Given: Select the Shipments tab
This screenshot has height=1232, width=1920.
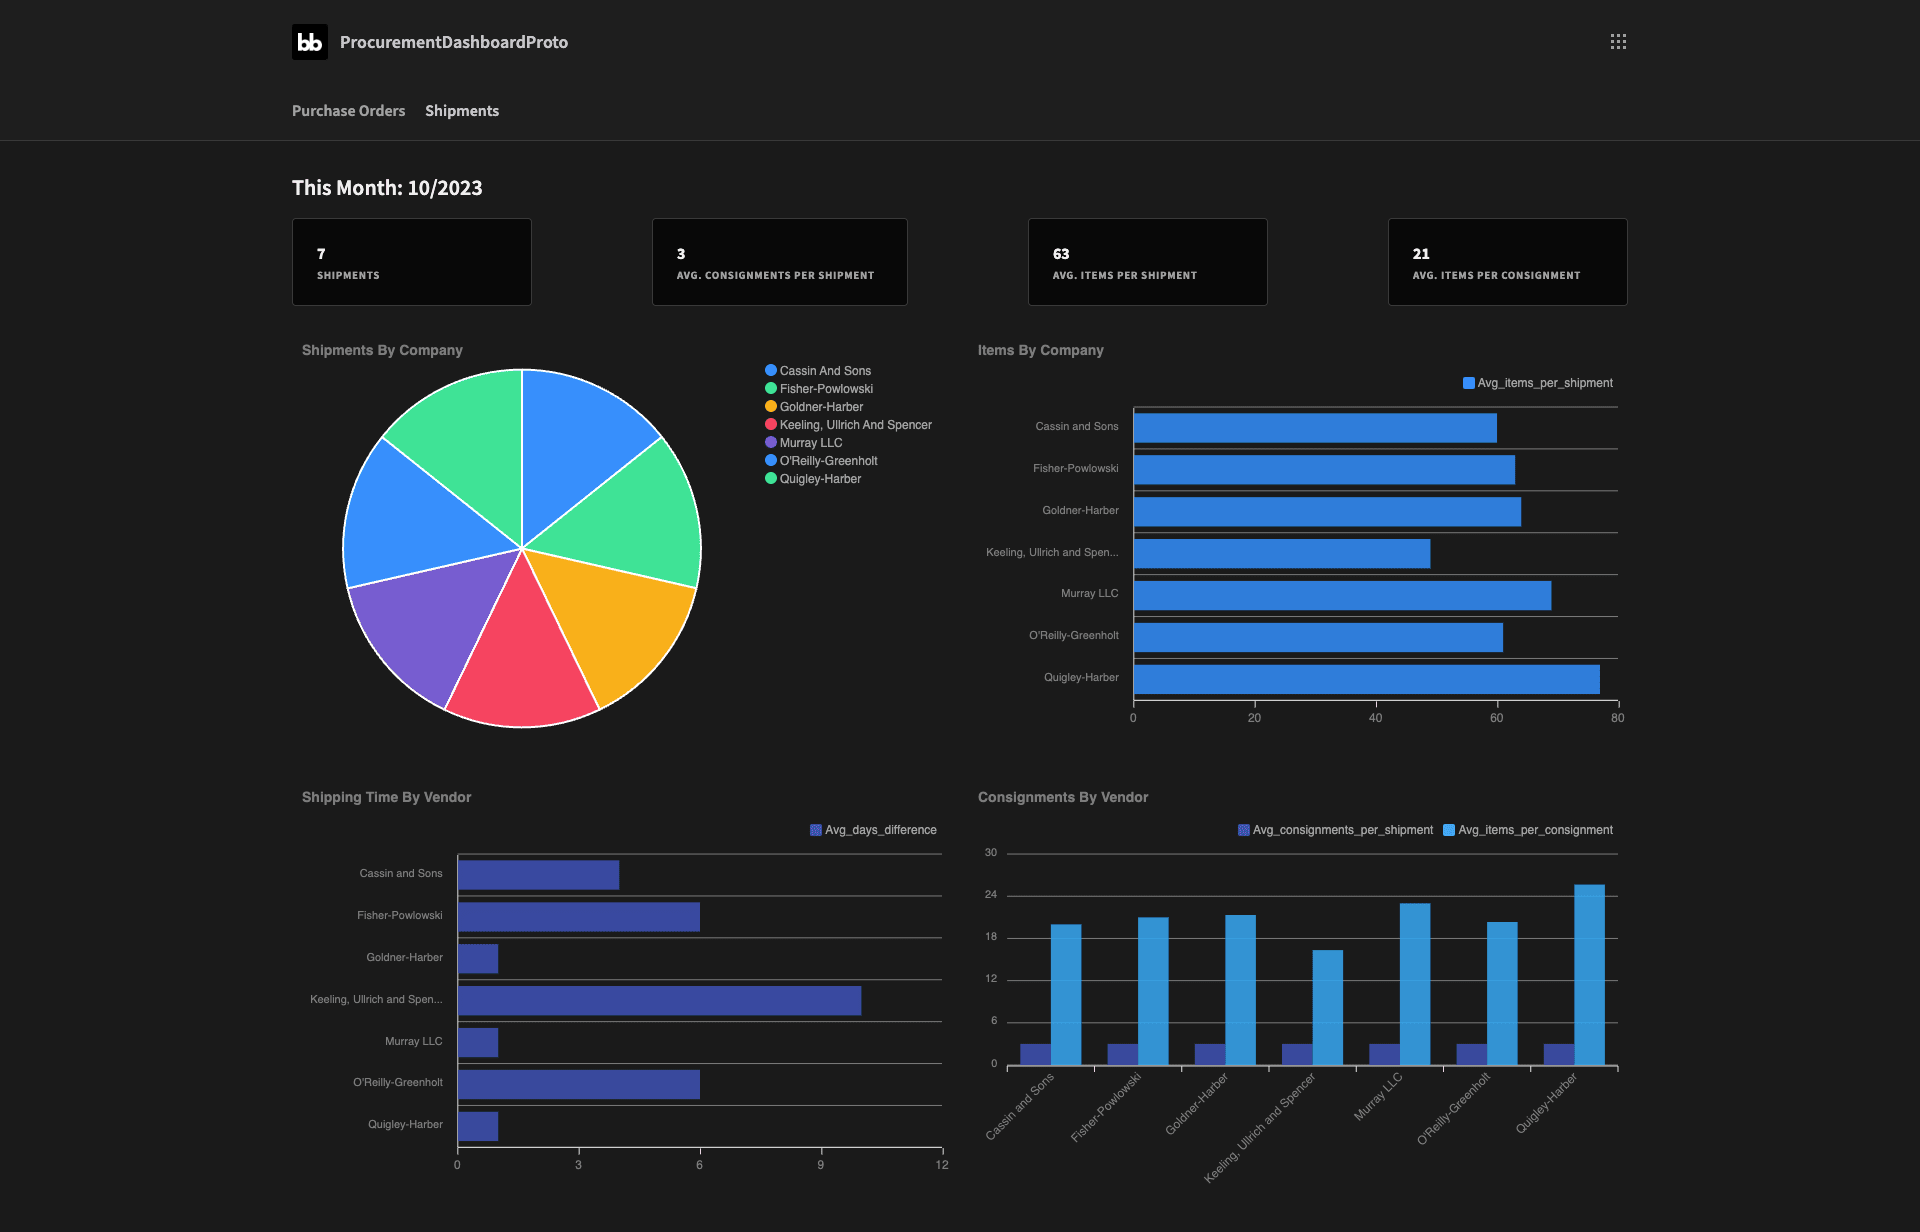Looking at the screenshot, I should click(x=462, y=111).
